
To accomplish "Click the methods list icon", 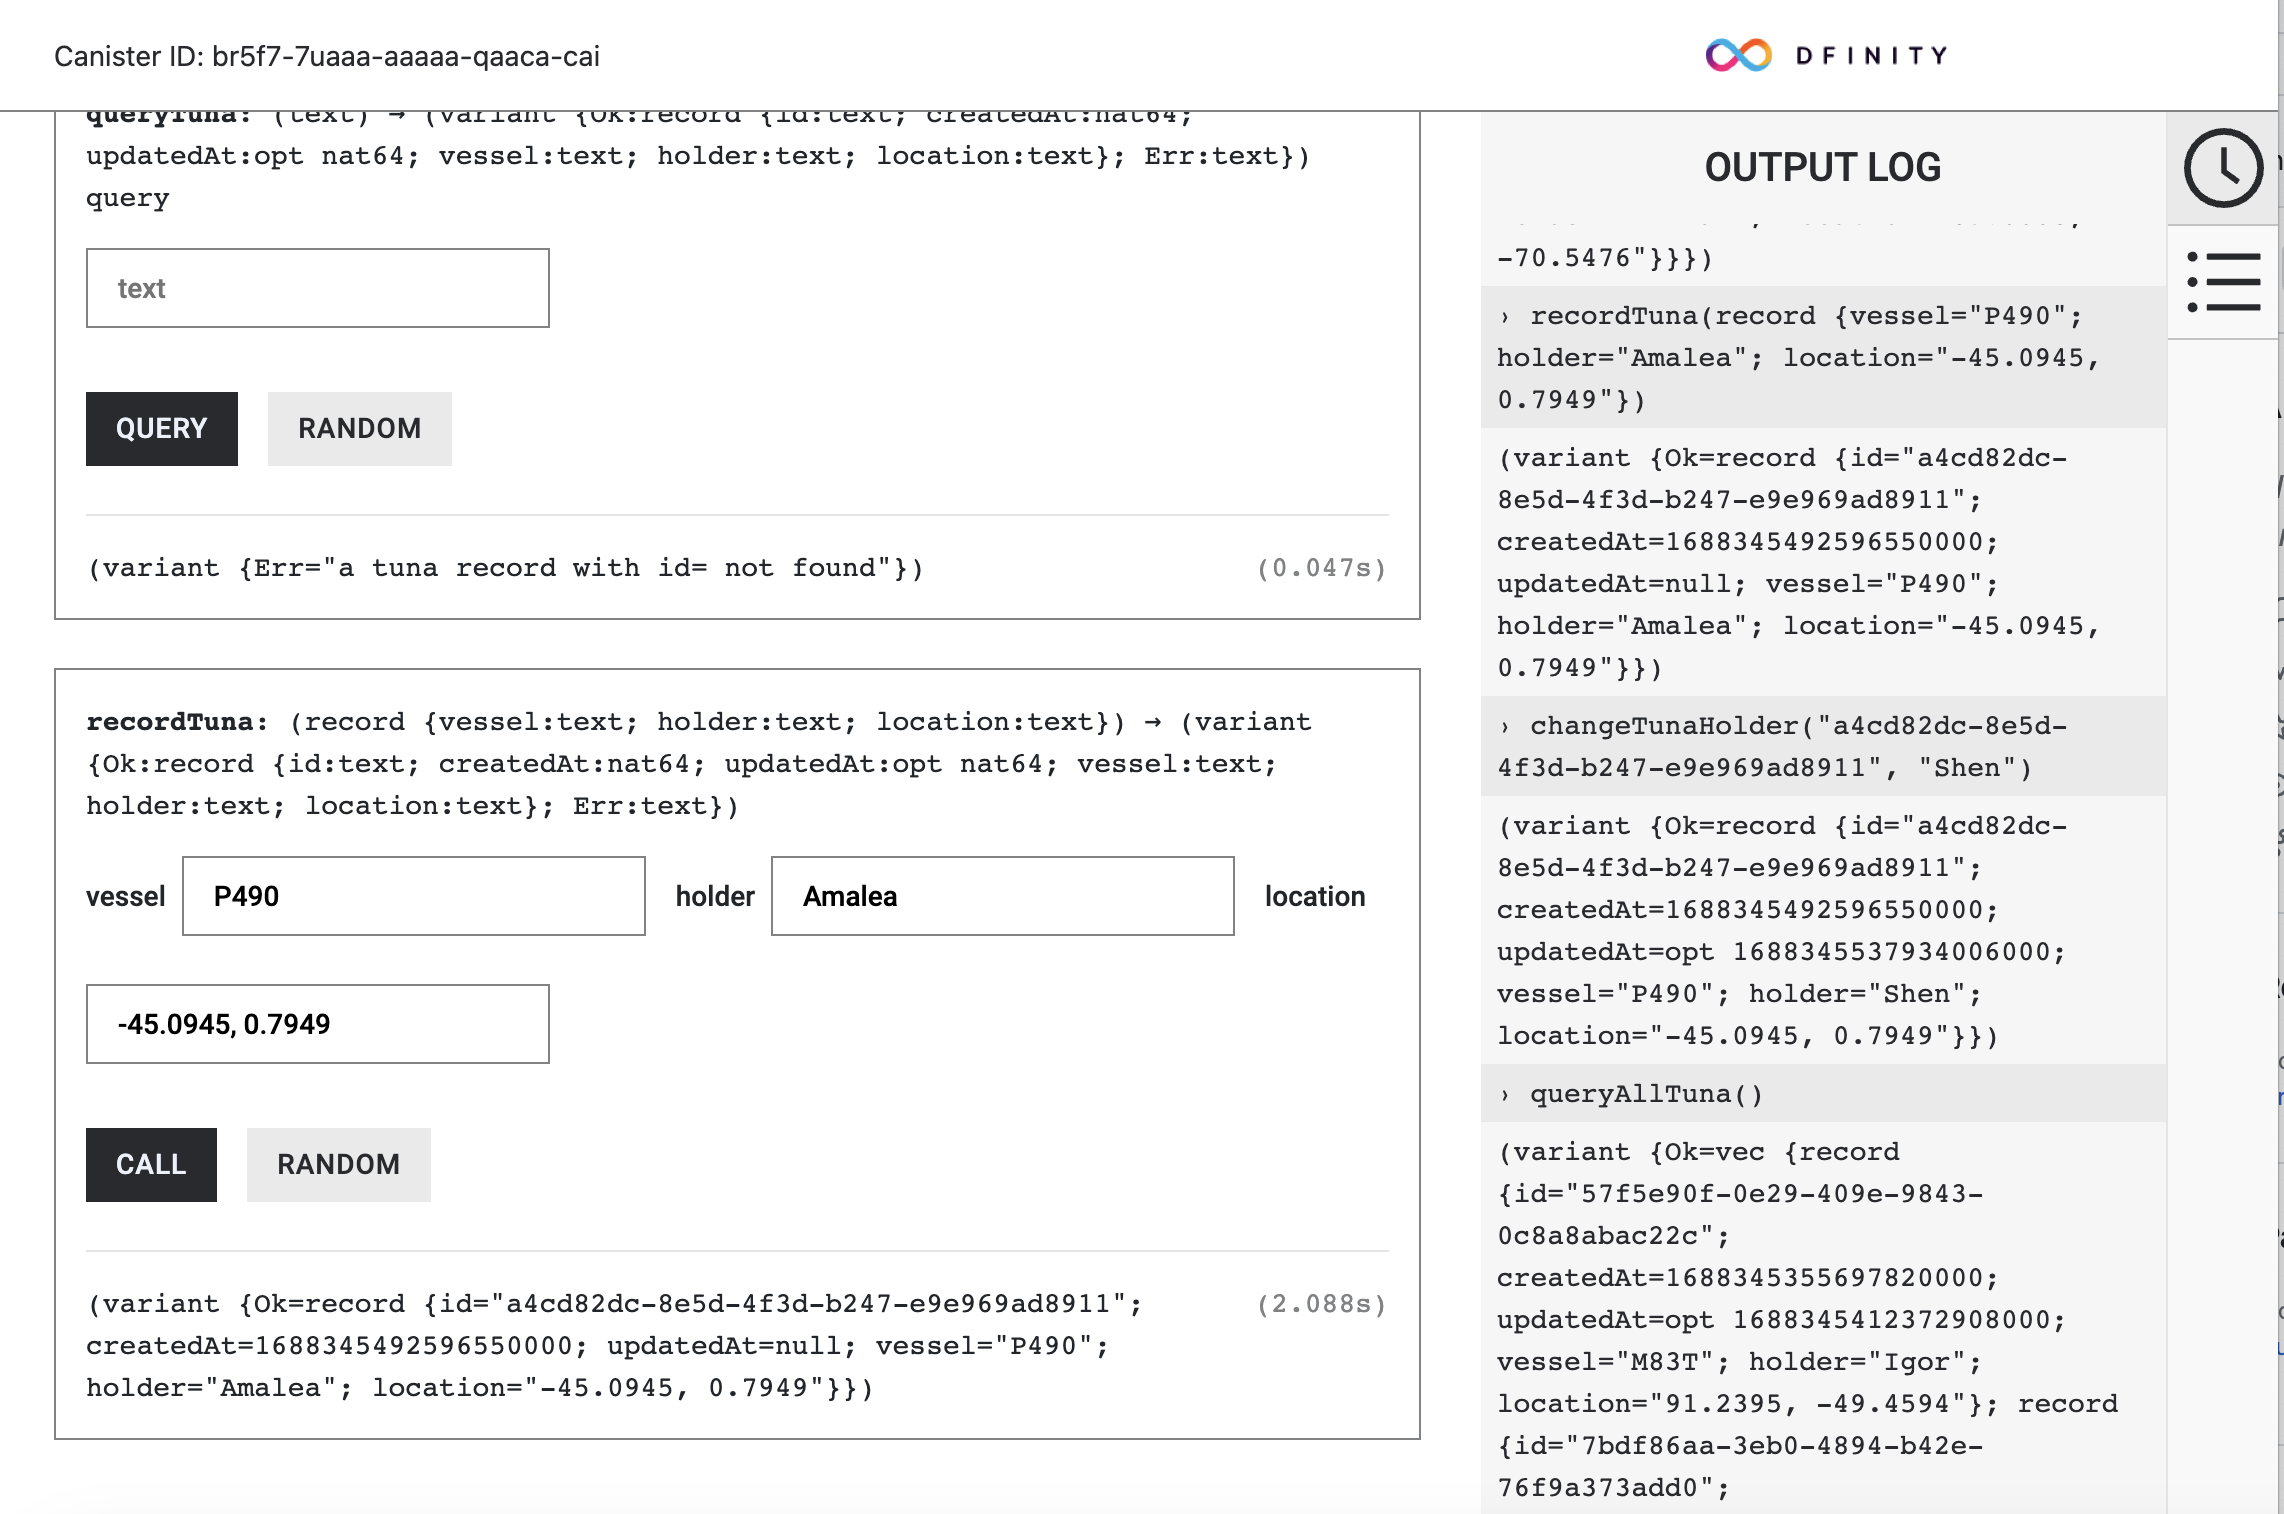I will coord(2222,282).
